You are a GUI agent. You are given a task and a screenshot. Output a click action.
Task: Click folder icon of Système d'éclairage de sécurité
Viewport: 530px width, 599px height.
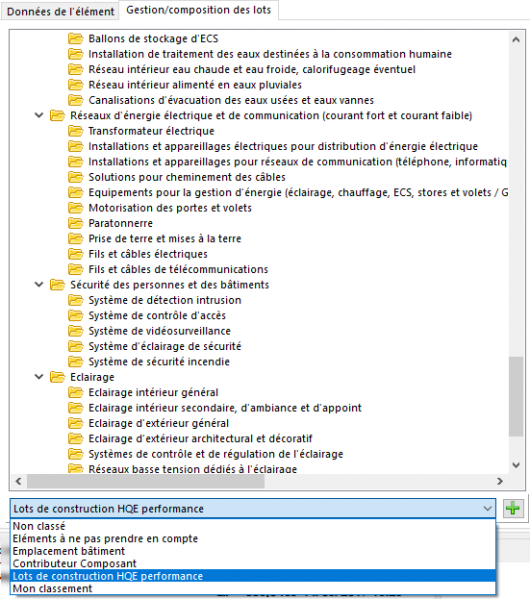[76, 346]
